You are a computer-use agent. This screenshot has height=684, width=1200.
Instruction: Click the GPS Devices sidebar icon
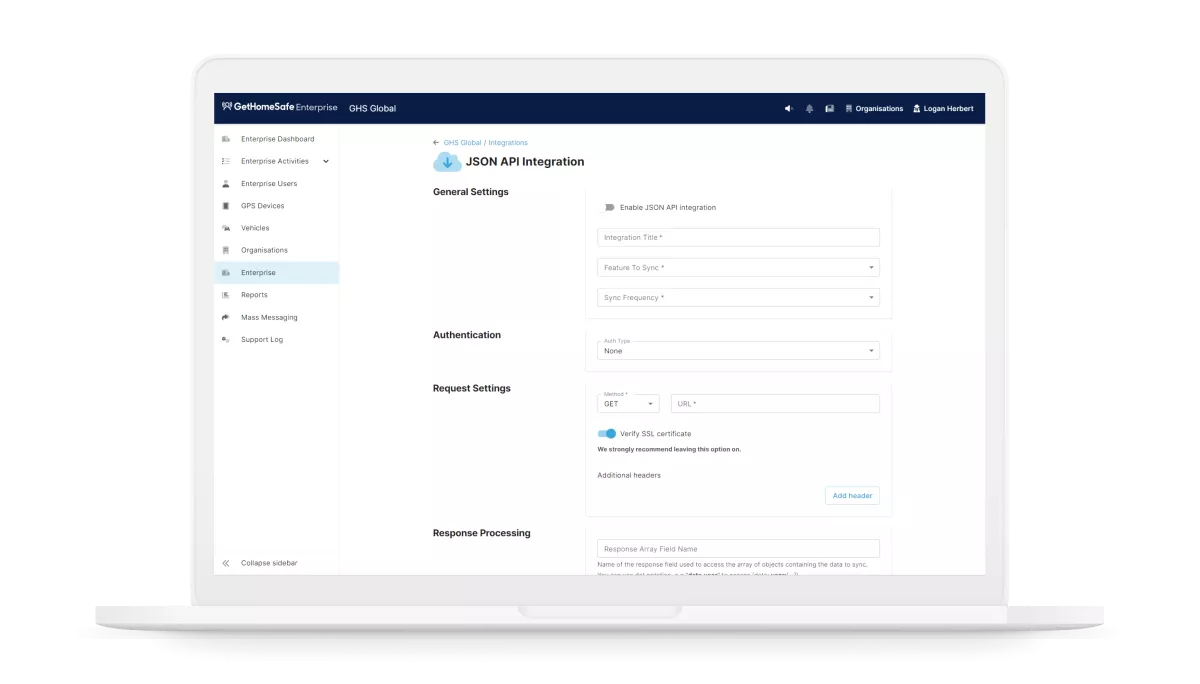click(x=226, y=206)
